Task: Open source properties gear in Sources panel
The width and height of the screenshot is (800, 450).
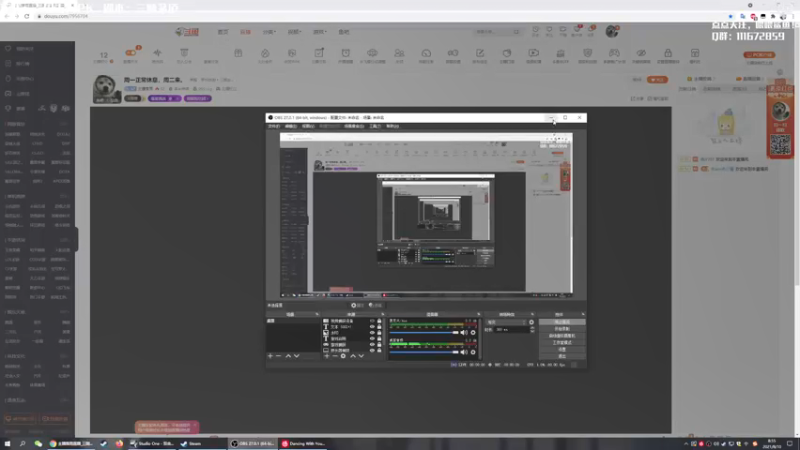Action: tap(343, 356)
